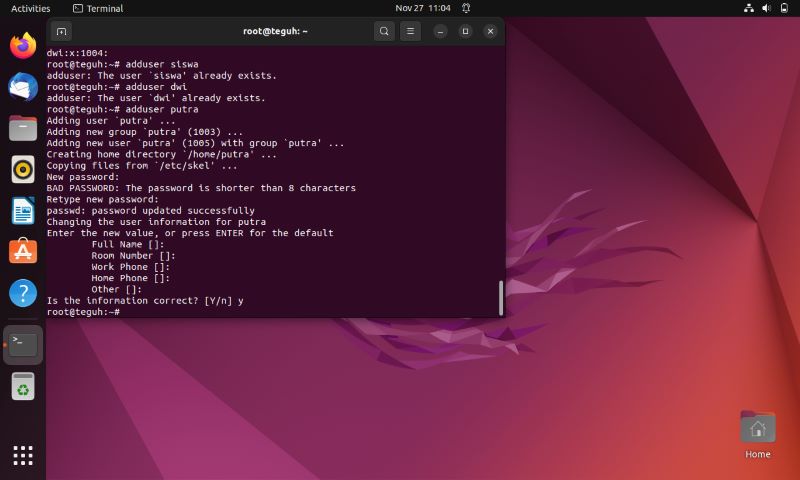Open the Help application
The height and width of the screenshot is (480, 800).
coord(23,293)
